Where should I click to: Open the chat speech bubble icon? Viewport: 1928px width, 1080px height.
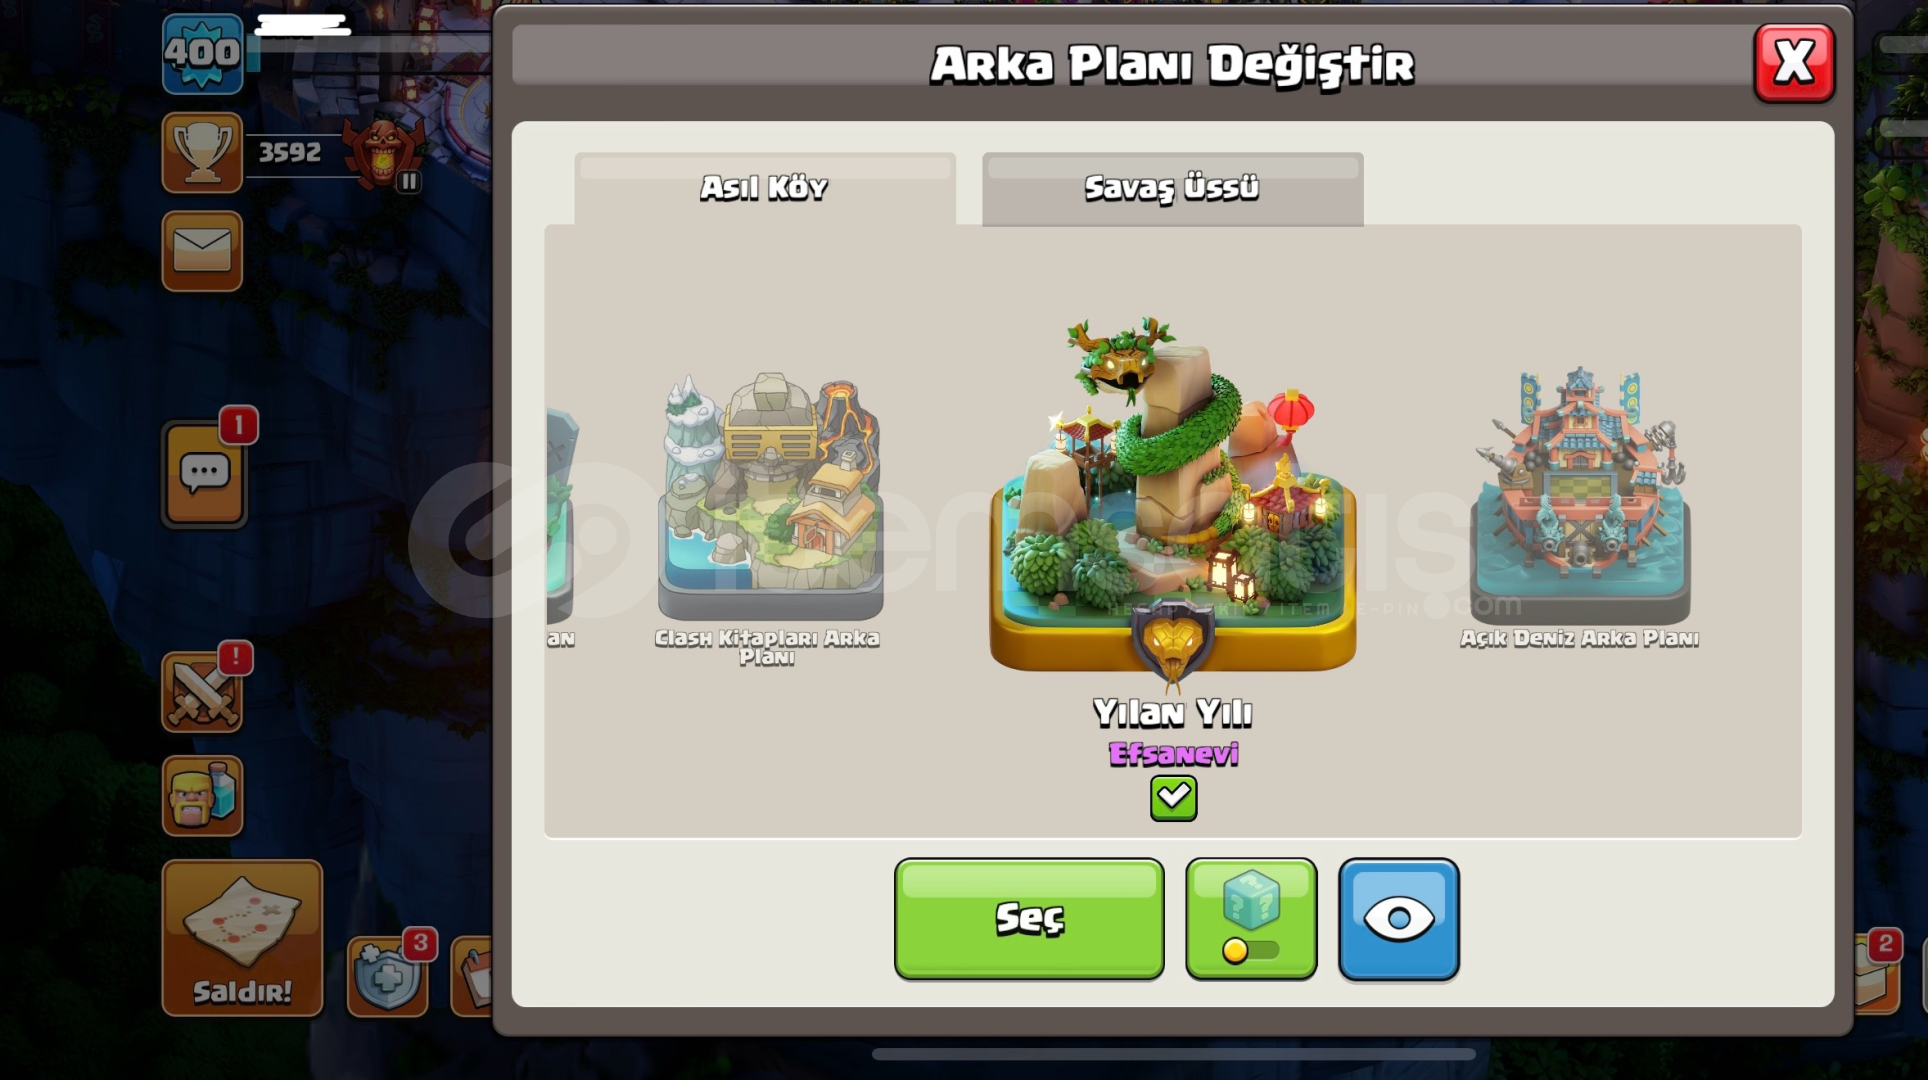[x=204, y=473]
